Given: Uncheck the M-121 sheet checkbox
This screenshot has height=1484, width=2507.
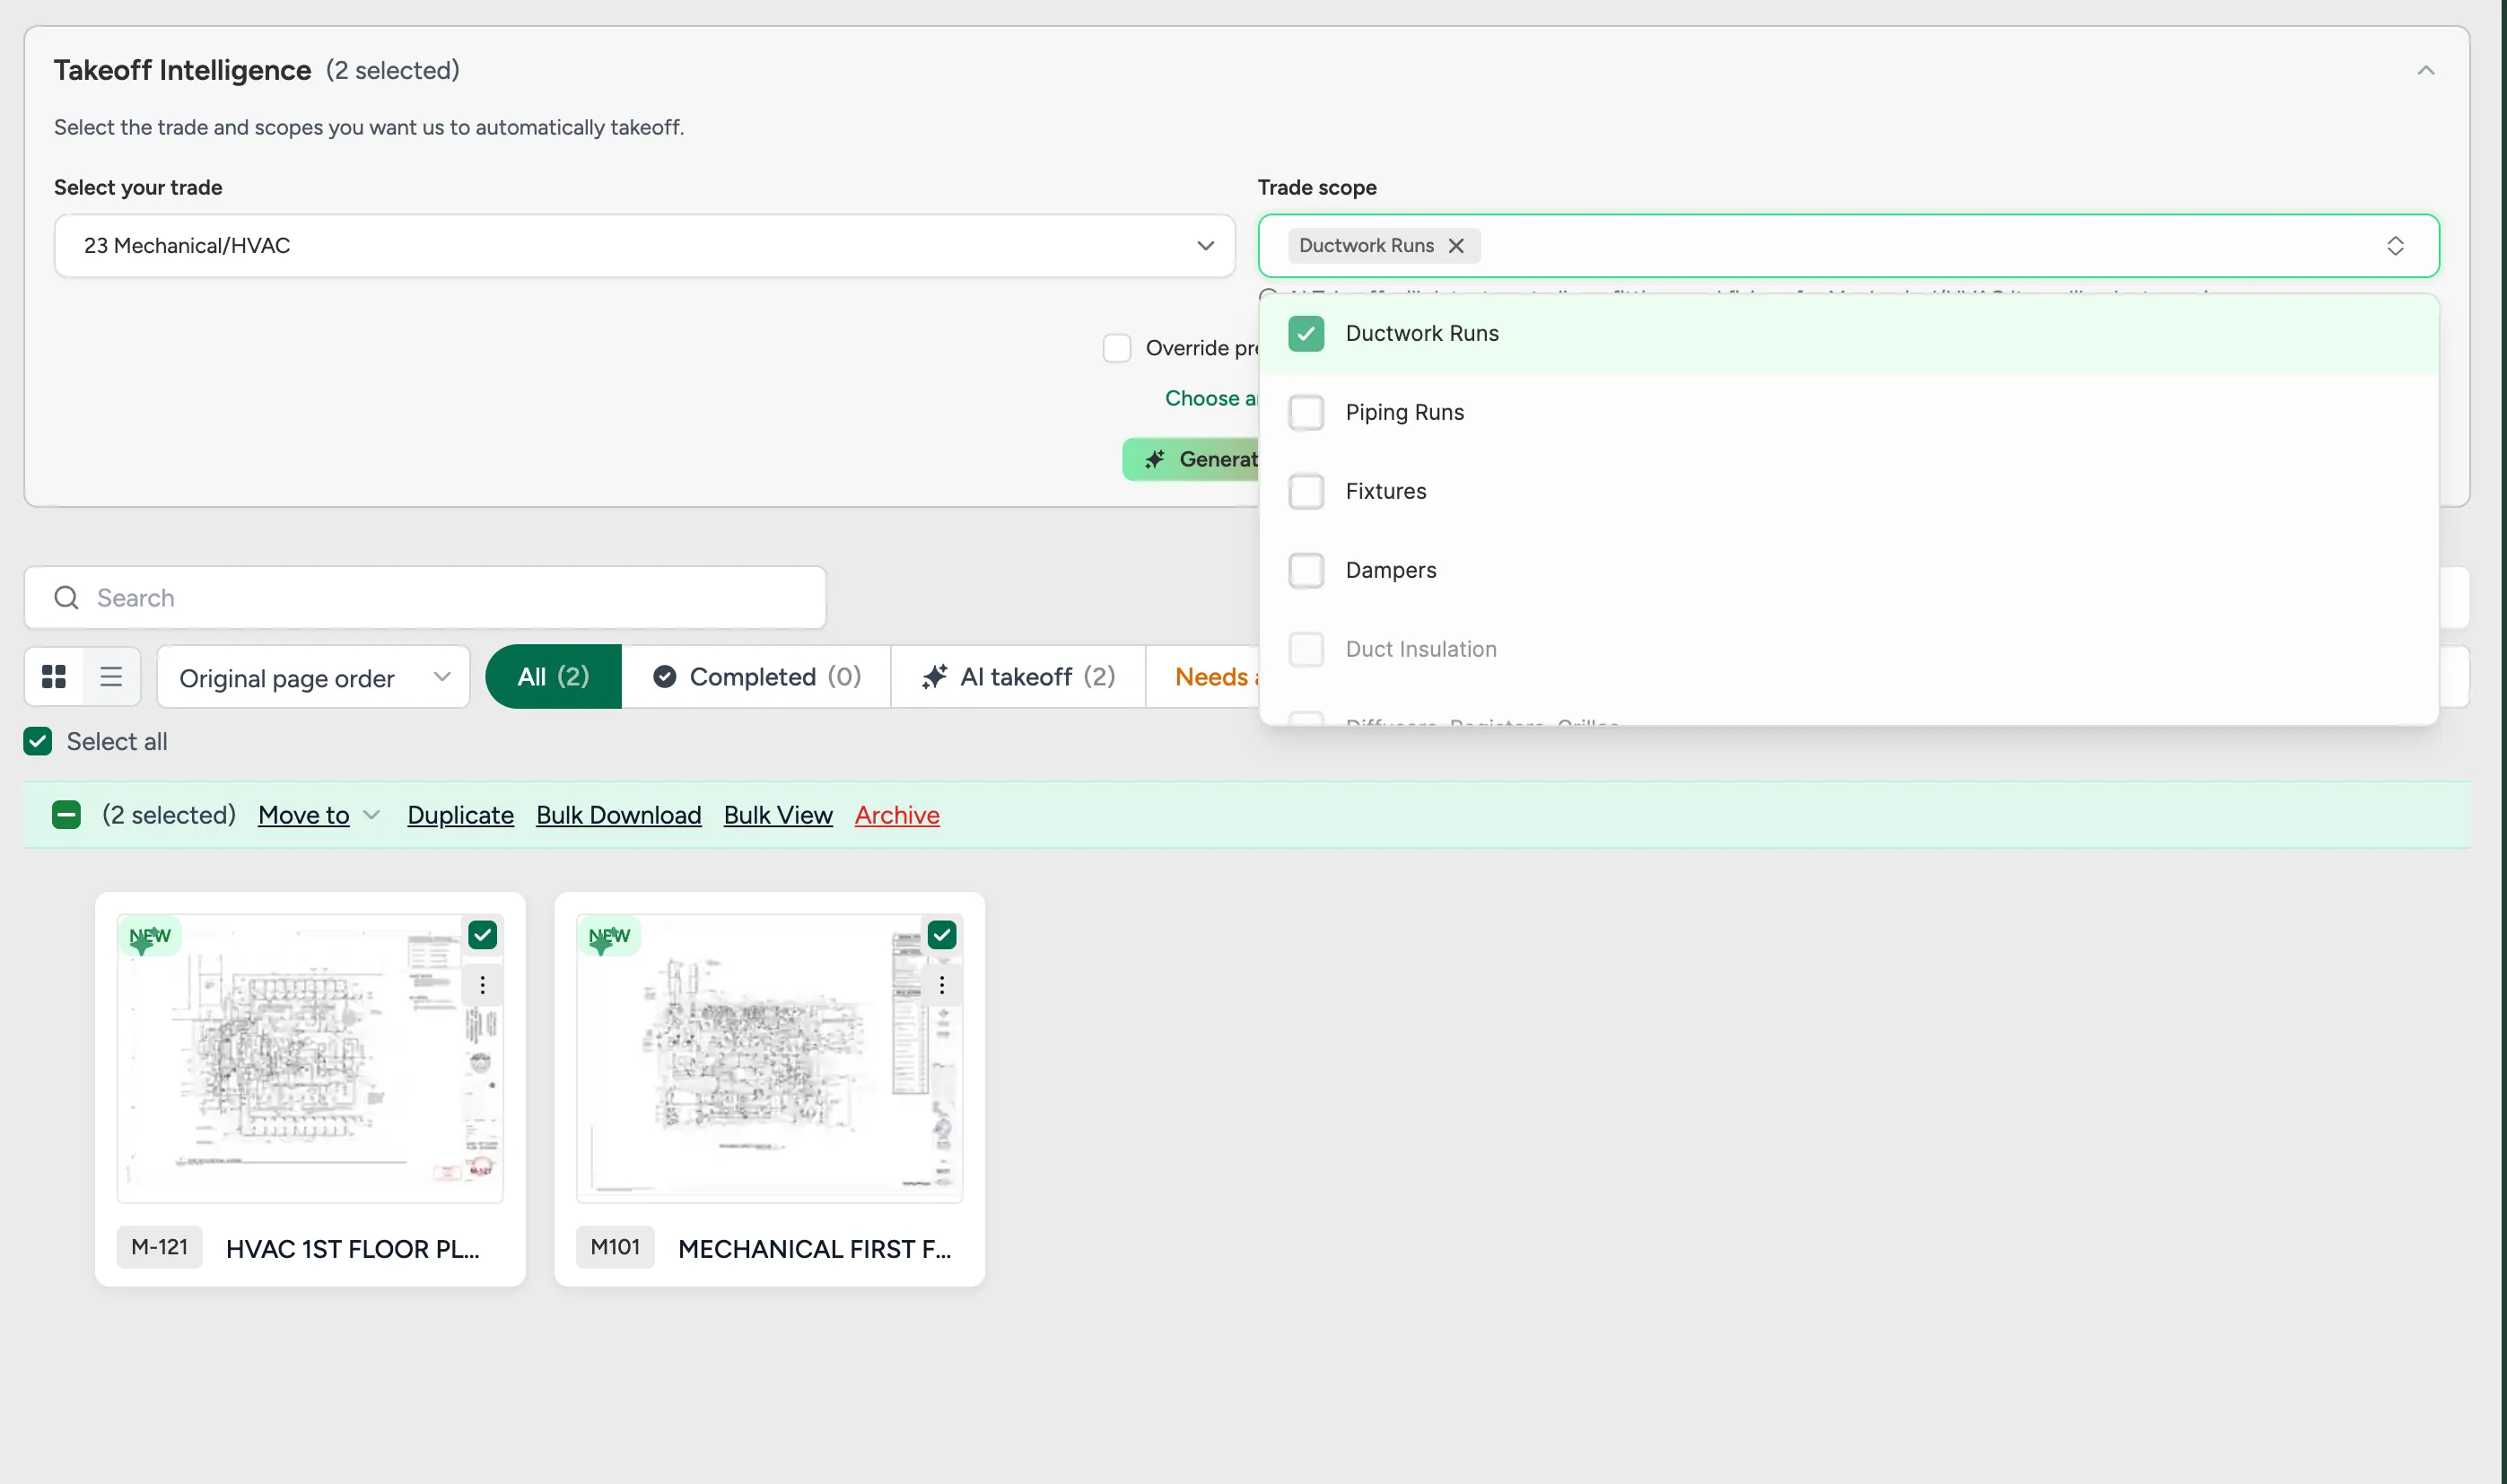Looking at the screenshot, I should pyautogui.click(x=483, y=935).
